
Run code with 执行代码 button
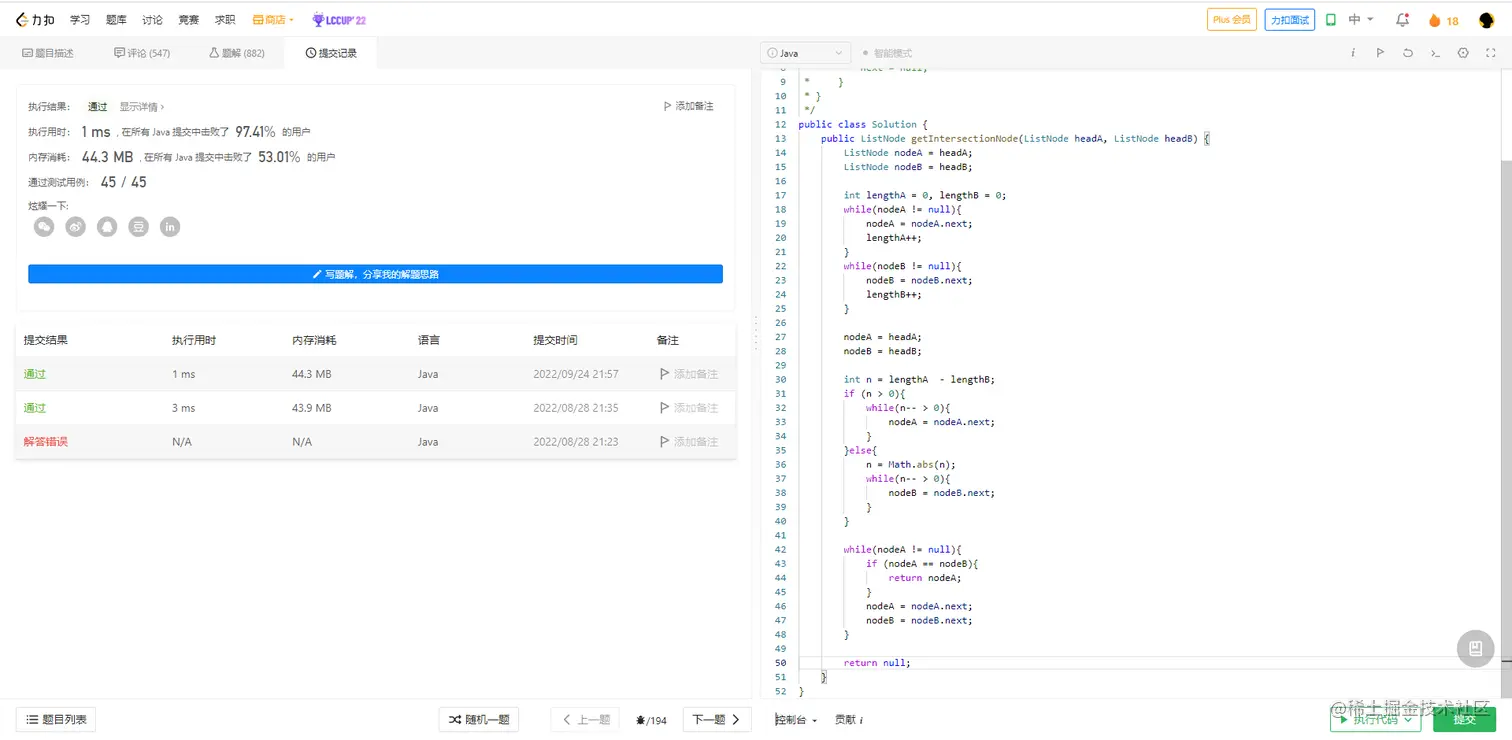[1376, 719]
